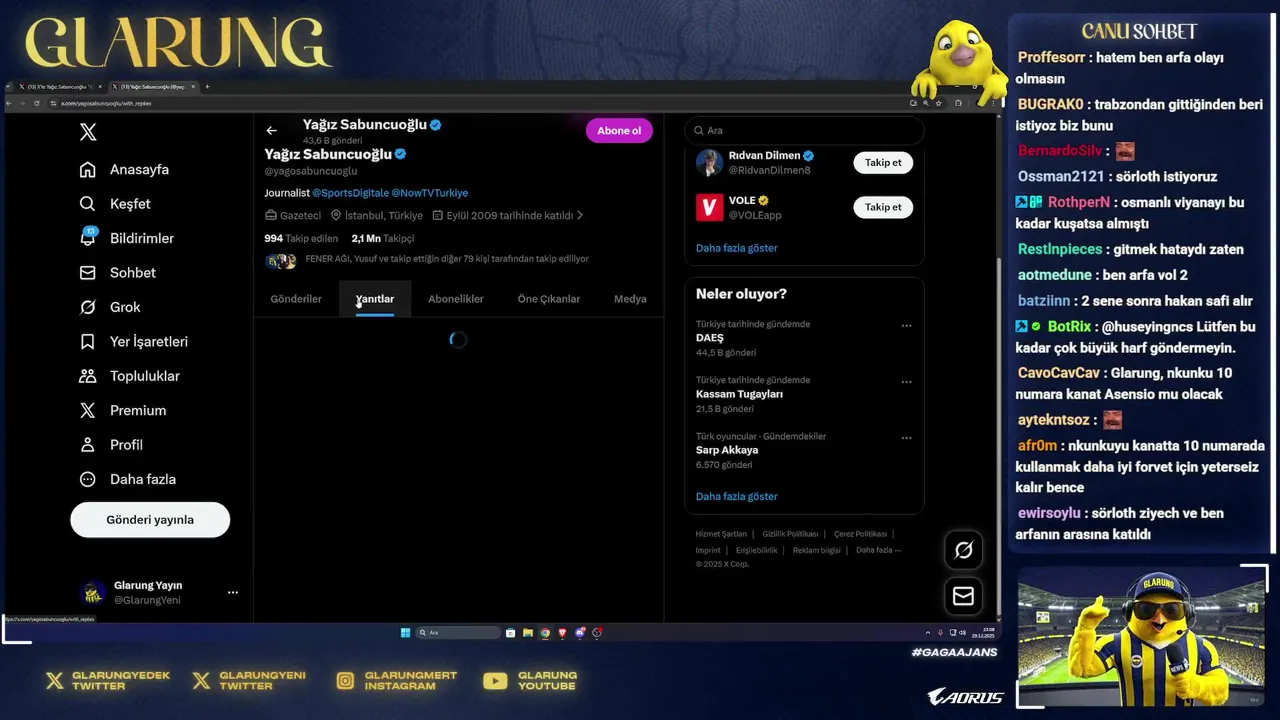The image size is (1280, 720).
Task: Open the floating Grok button
Action: pyautogui.click(x=963, y=550)
